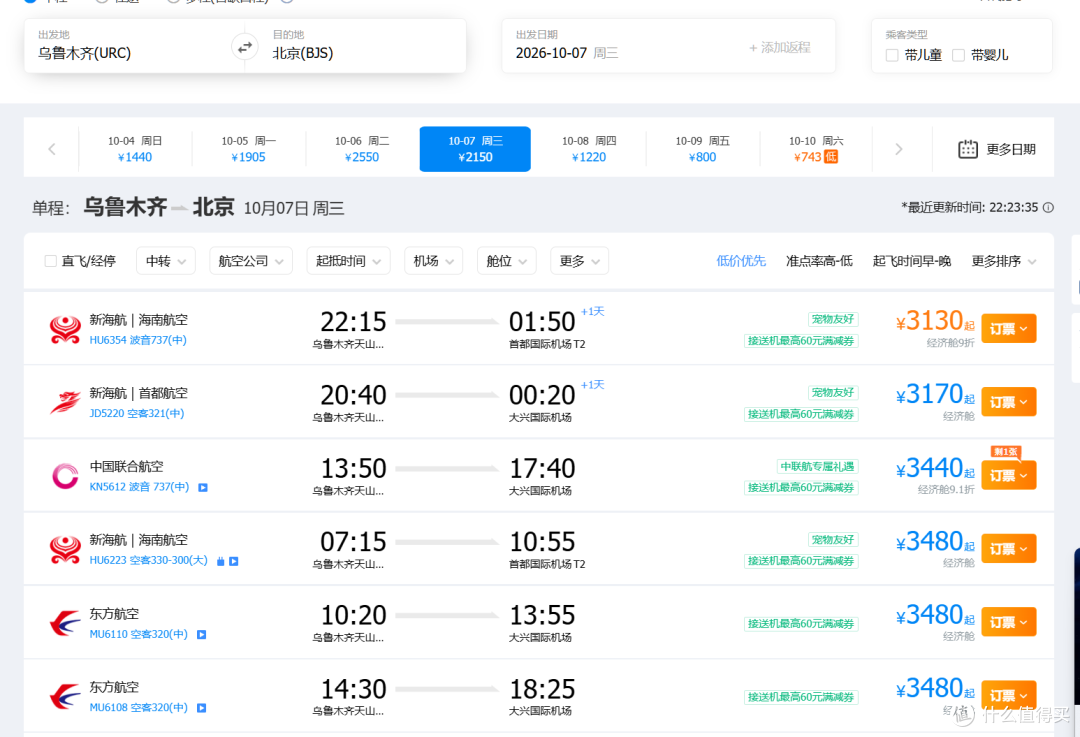Click departure city field 乌鲁木齐(URC)

[x=131, y=45]
